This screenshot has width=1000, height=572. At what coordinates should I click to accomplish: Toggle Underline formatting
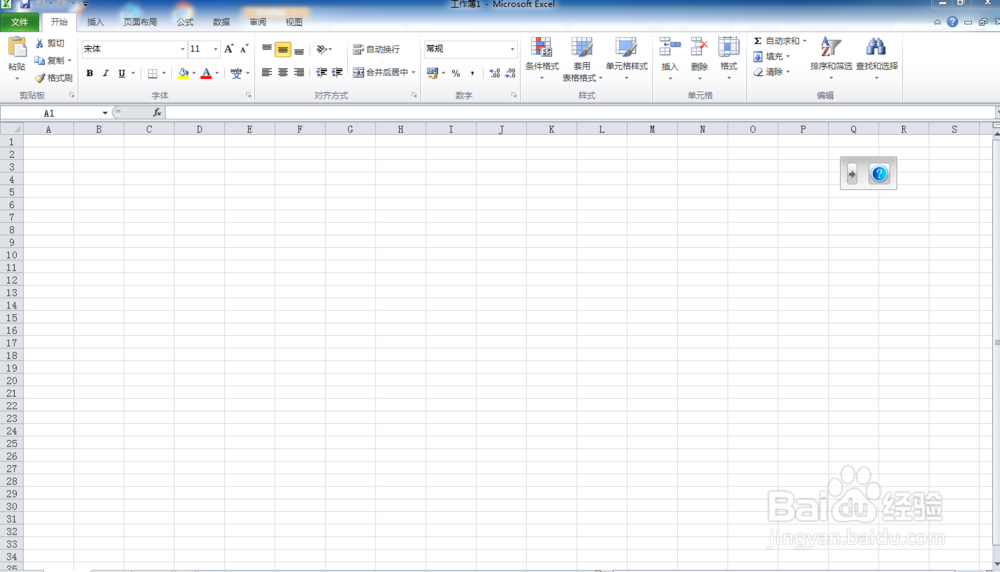click(121, 73)
